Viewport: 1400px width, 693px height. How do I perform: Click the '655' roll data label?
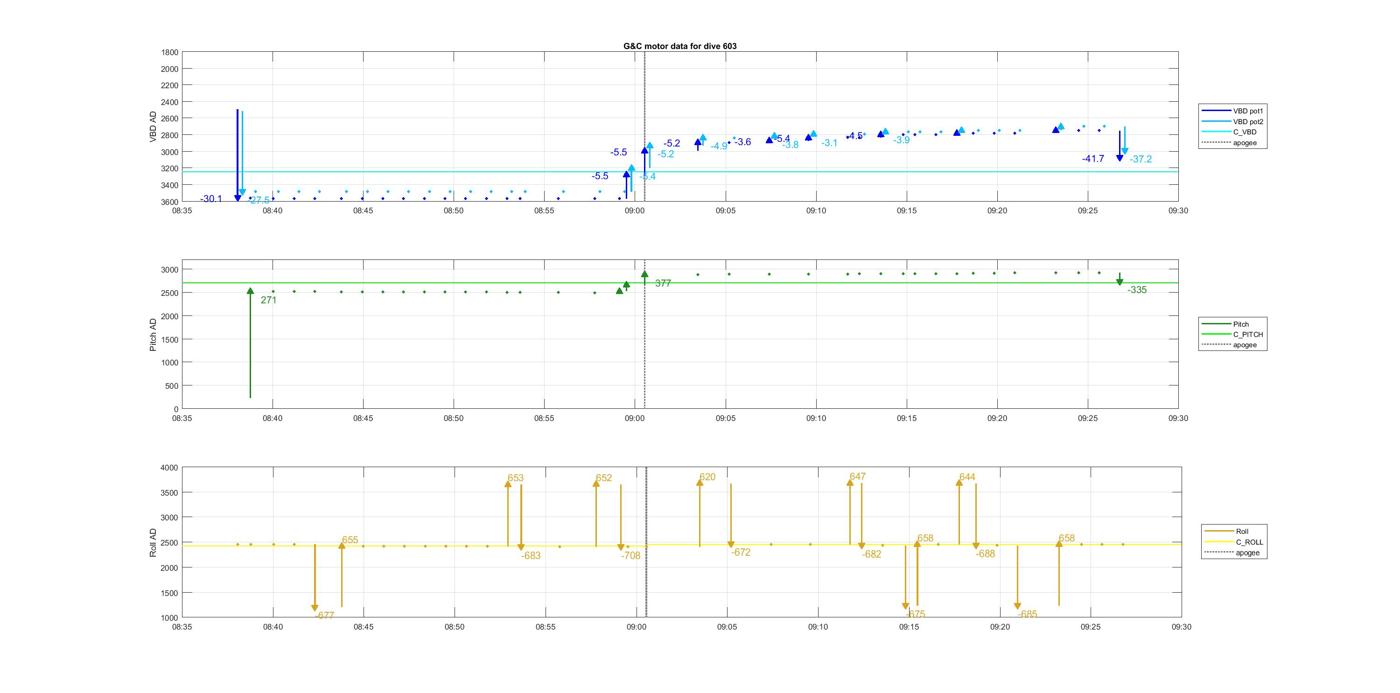(350, 540)
